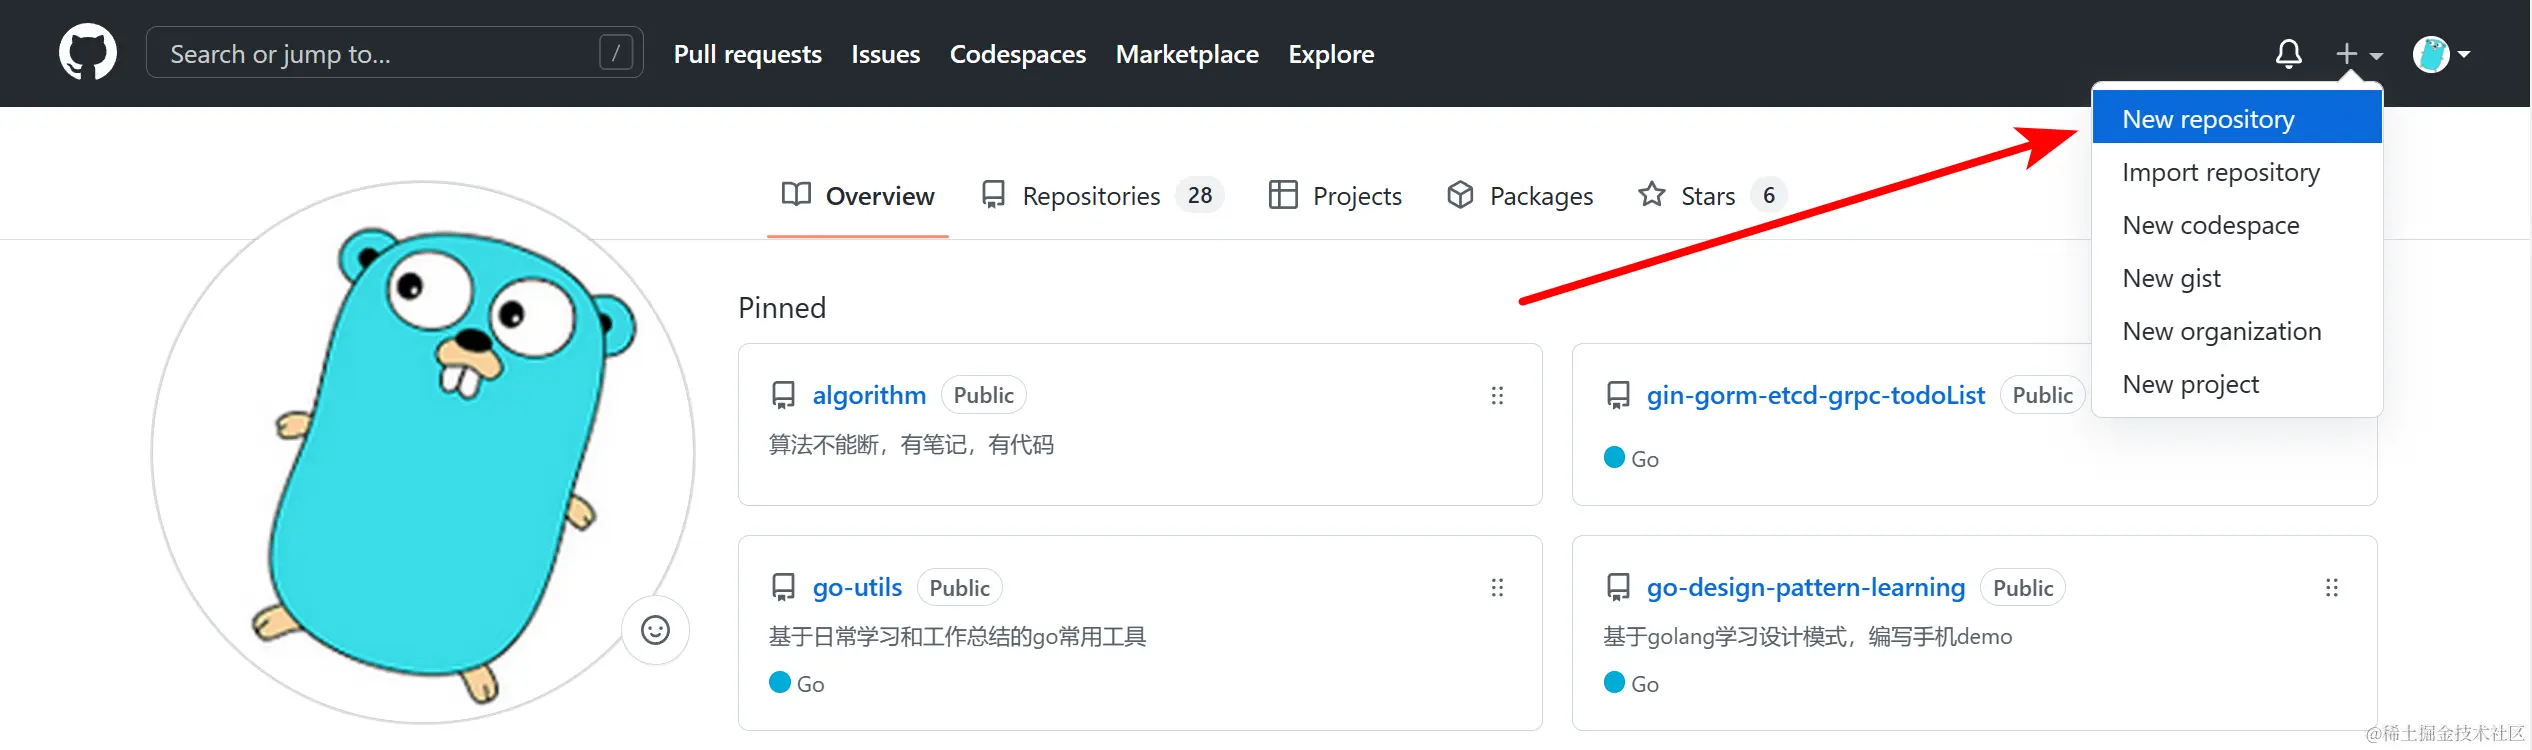Screen dimensions: 2532x750
Task: Open the Projects tab
Action: 1334,196
